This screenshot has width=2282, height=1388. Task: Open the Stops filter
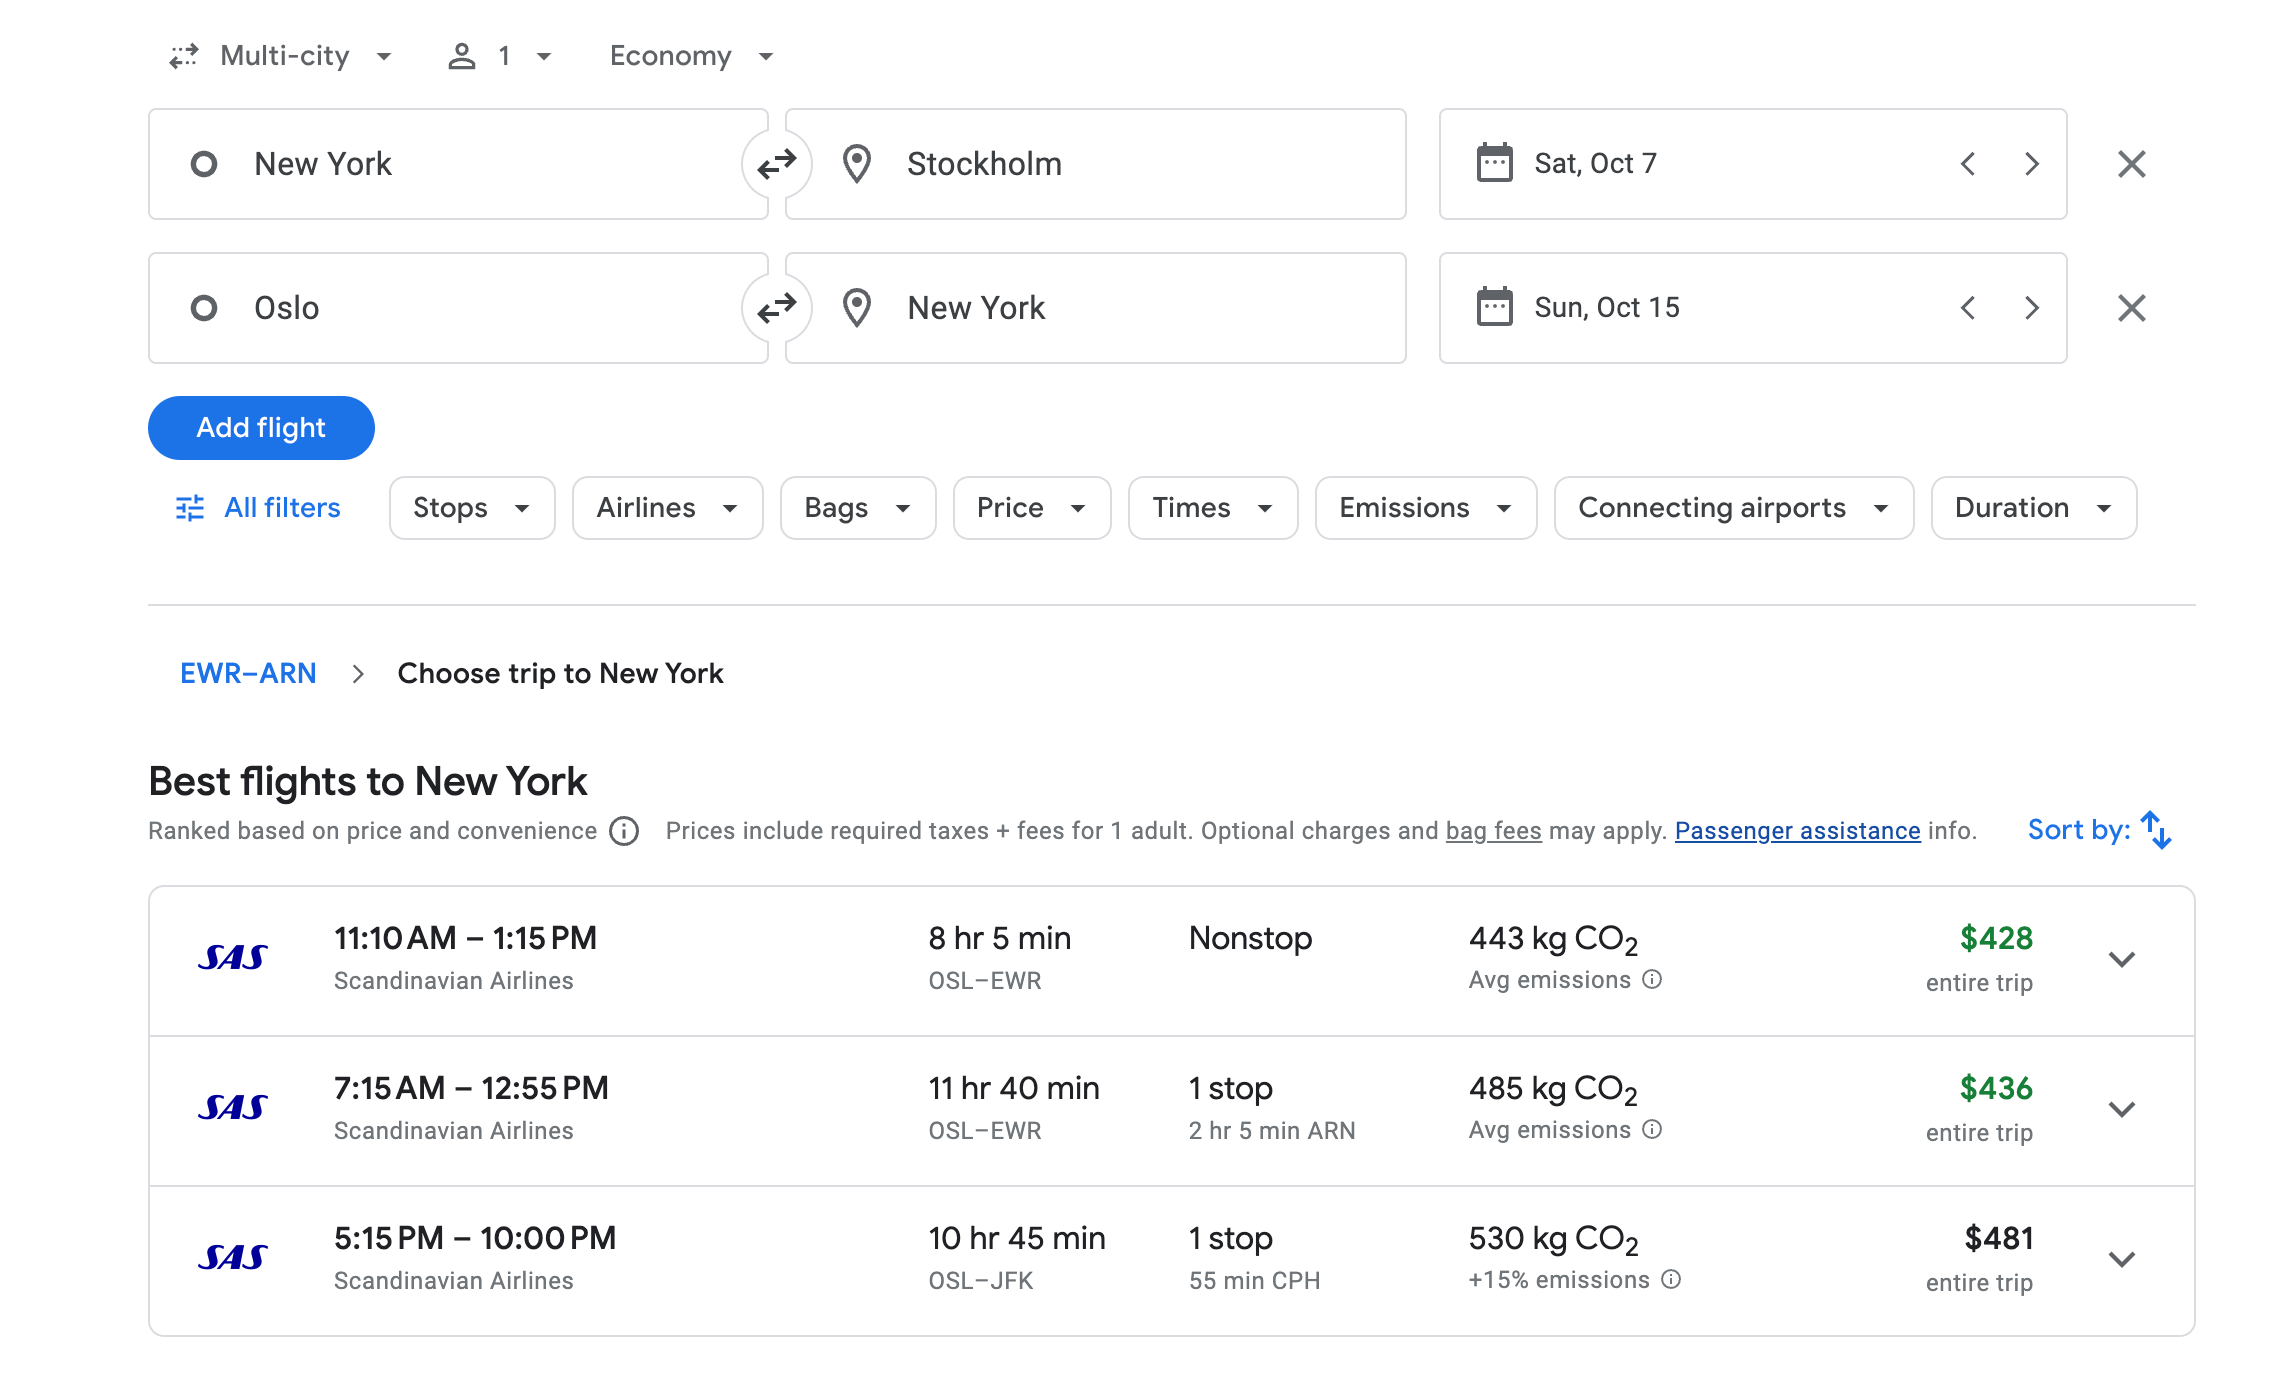[x=471, y=508]
